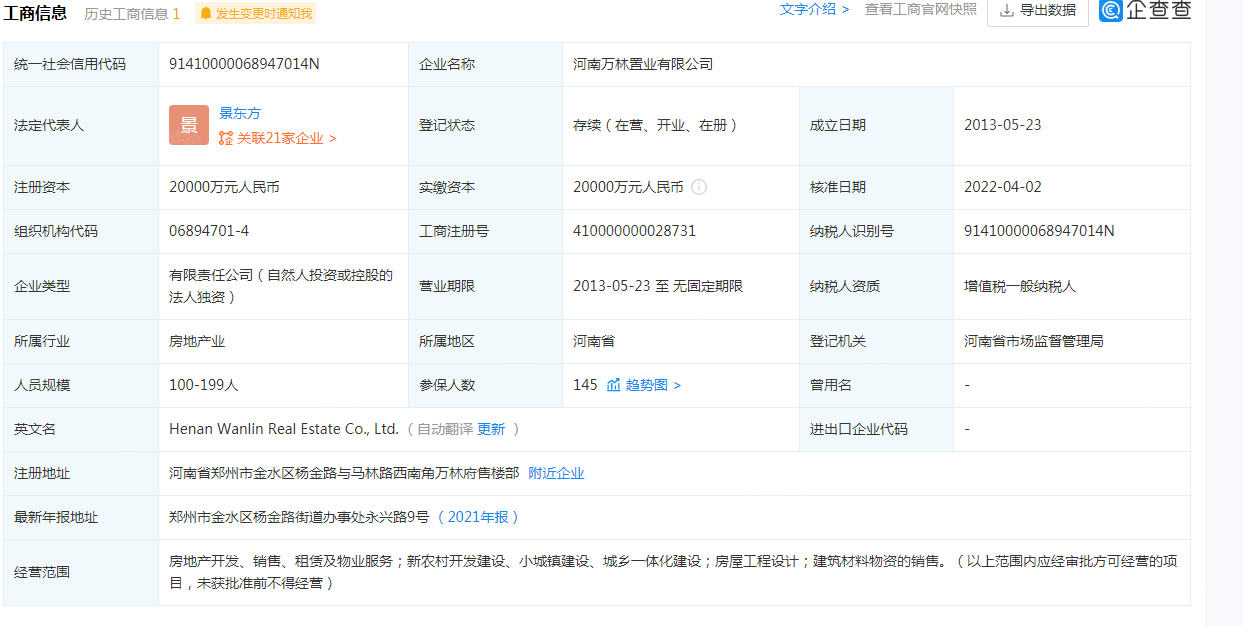Expand the arrow after 趋势图
This screenshot has width=1243, height=626.
(677, 385)
